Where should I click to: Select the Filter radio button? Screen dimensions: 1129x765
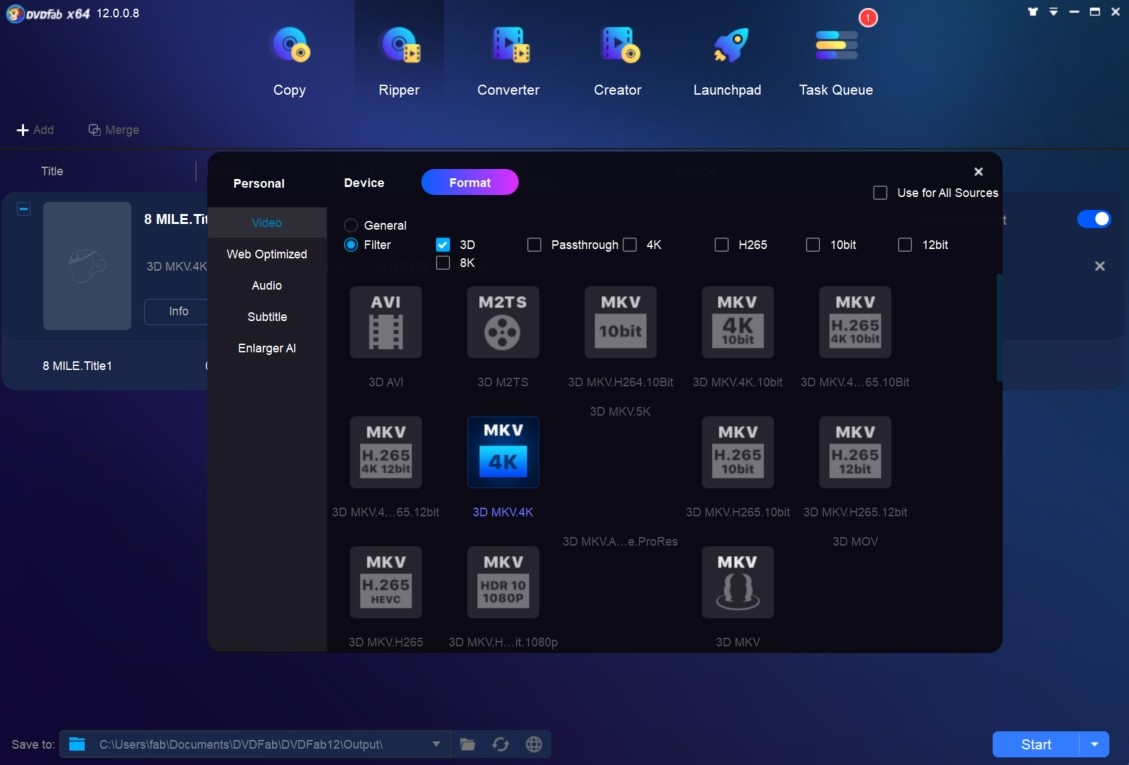coord(351,245)
